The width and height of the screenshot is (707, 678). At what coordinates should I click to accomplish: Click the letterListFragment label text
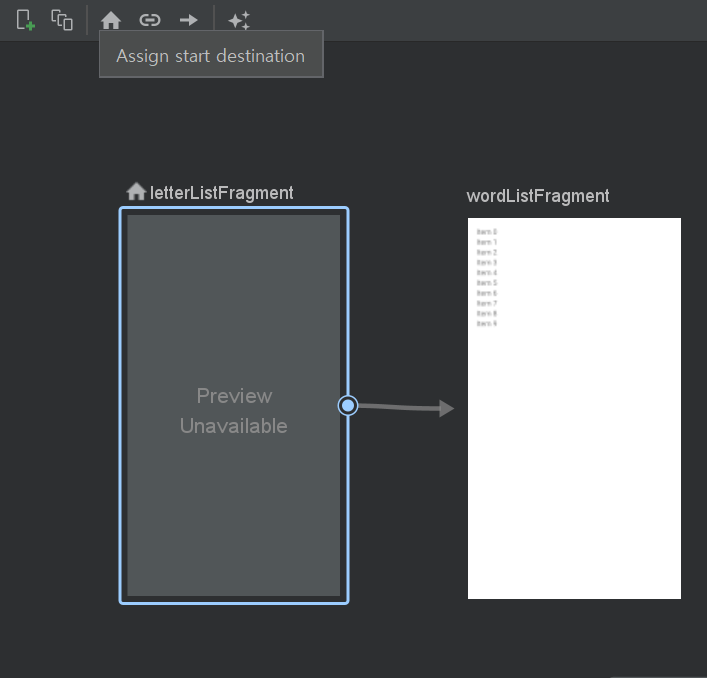coord(221,193)
